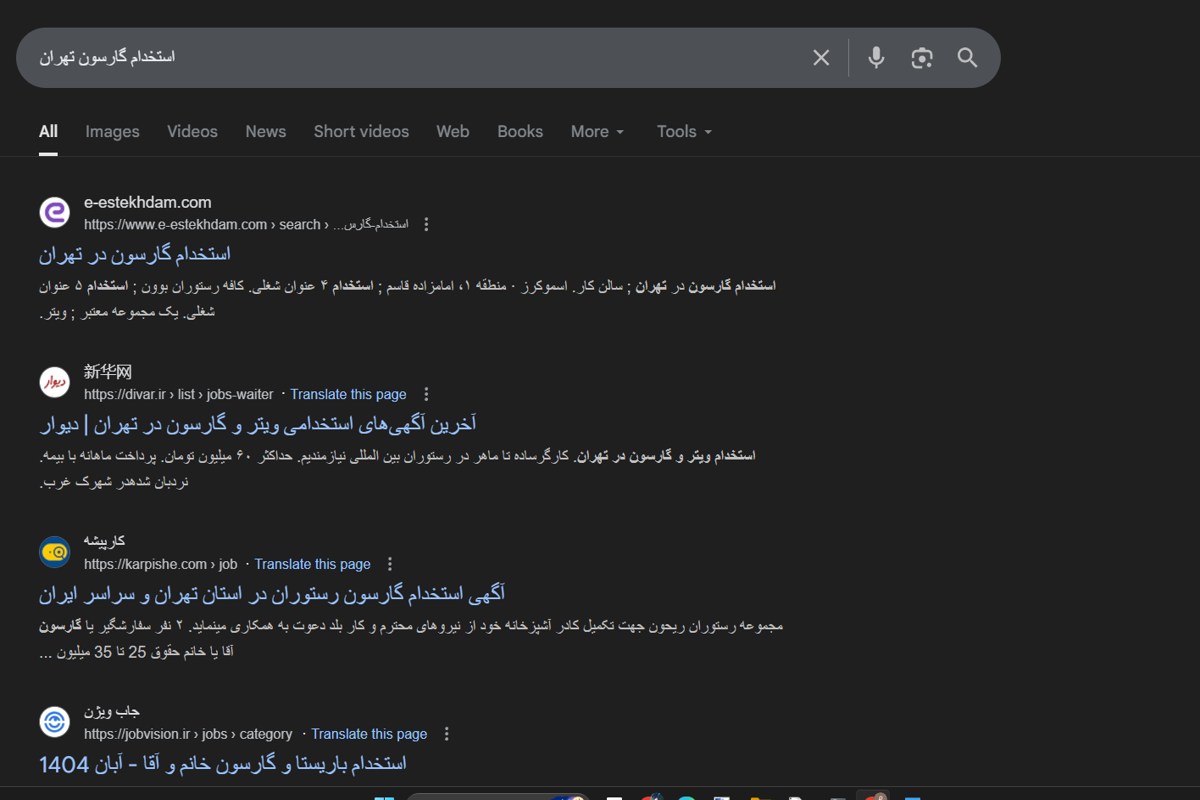Click the Karpishe yellow favicon
This screenshot has height=800, width=1200.
tap(54, 552)
